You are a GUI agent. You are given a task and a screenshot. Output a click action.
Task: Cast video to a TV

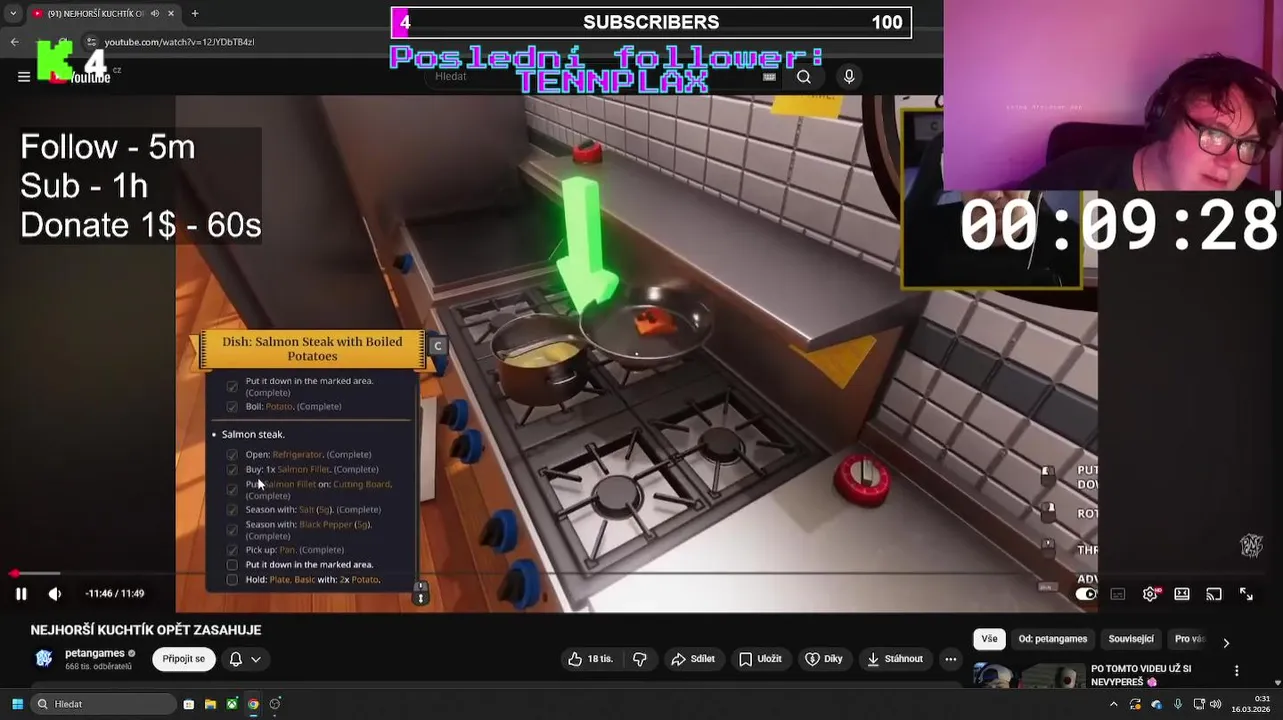click(1214, 594)
